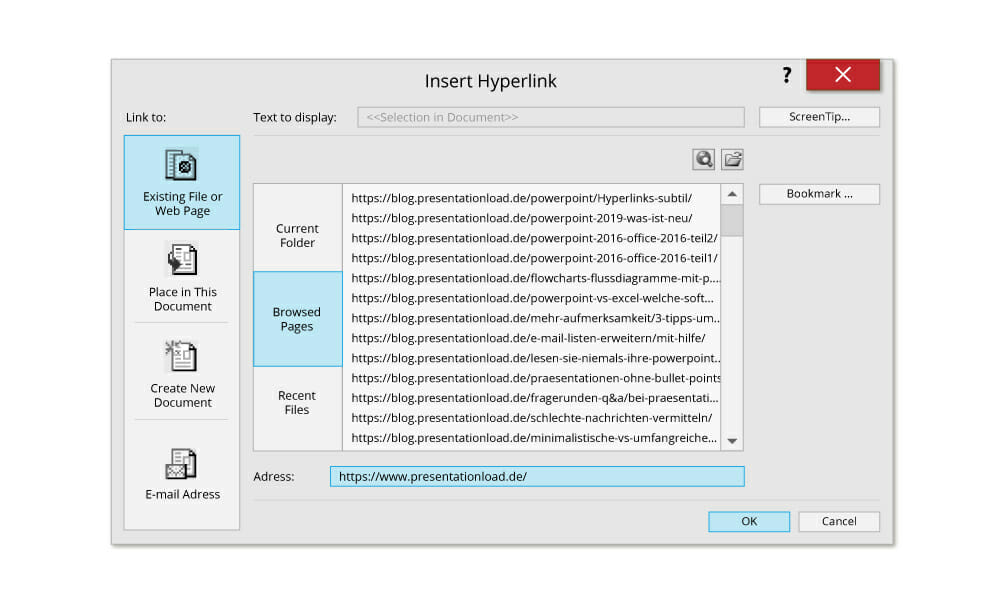The width and height of the screenshot is (1000, 600).
Task: Select the Hyperlinks-subtil URL entry
Action: pos(521,198)
